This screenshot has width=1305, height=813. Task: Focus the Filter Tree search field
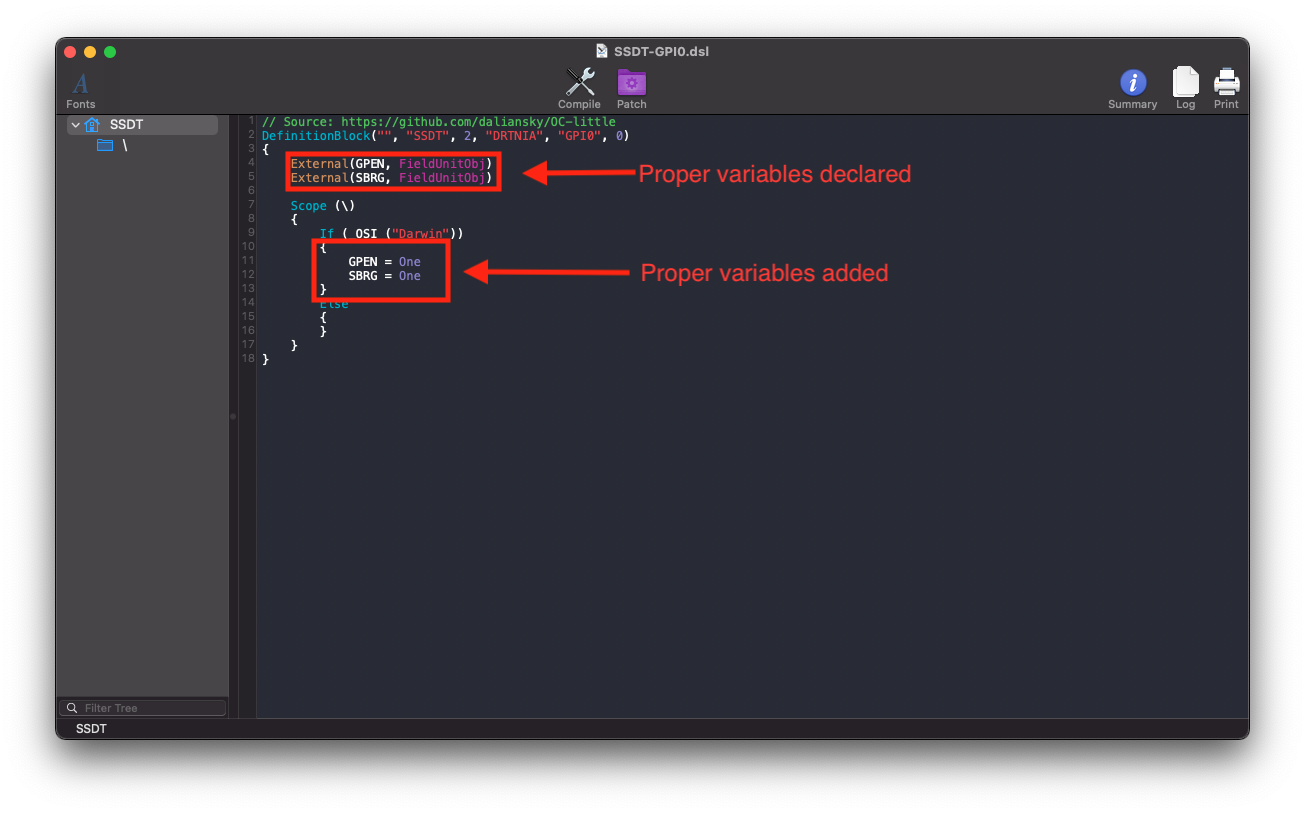pos(150,708)
